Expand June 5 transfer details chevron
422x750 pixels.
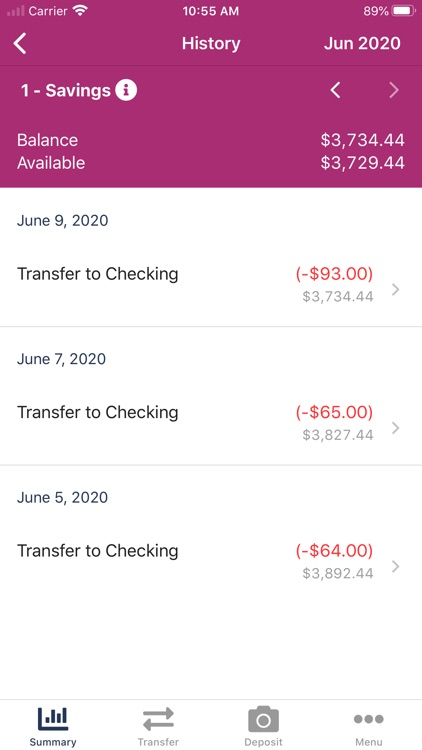(395, 566)
